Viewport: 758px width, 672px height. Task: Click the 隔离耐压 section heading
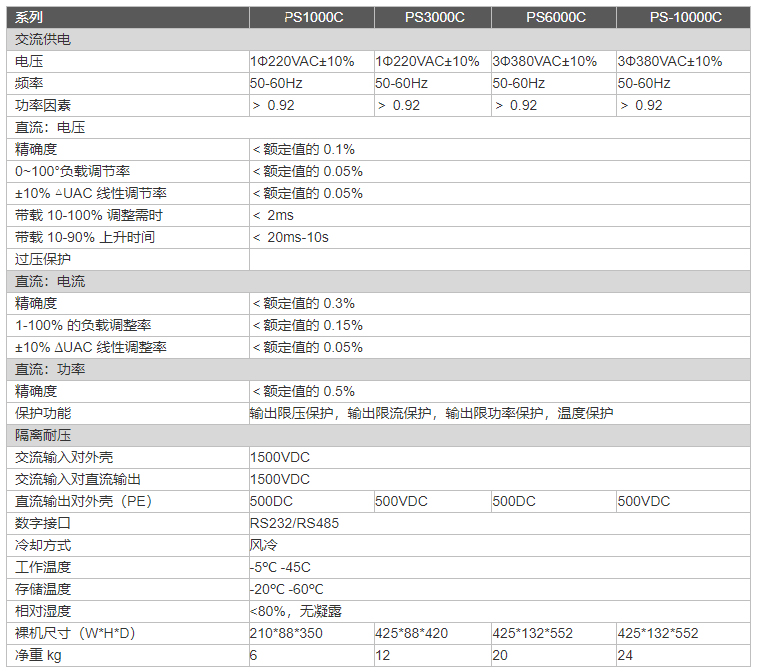(x=43, y=436)
